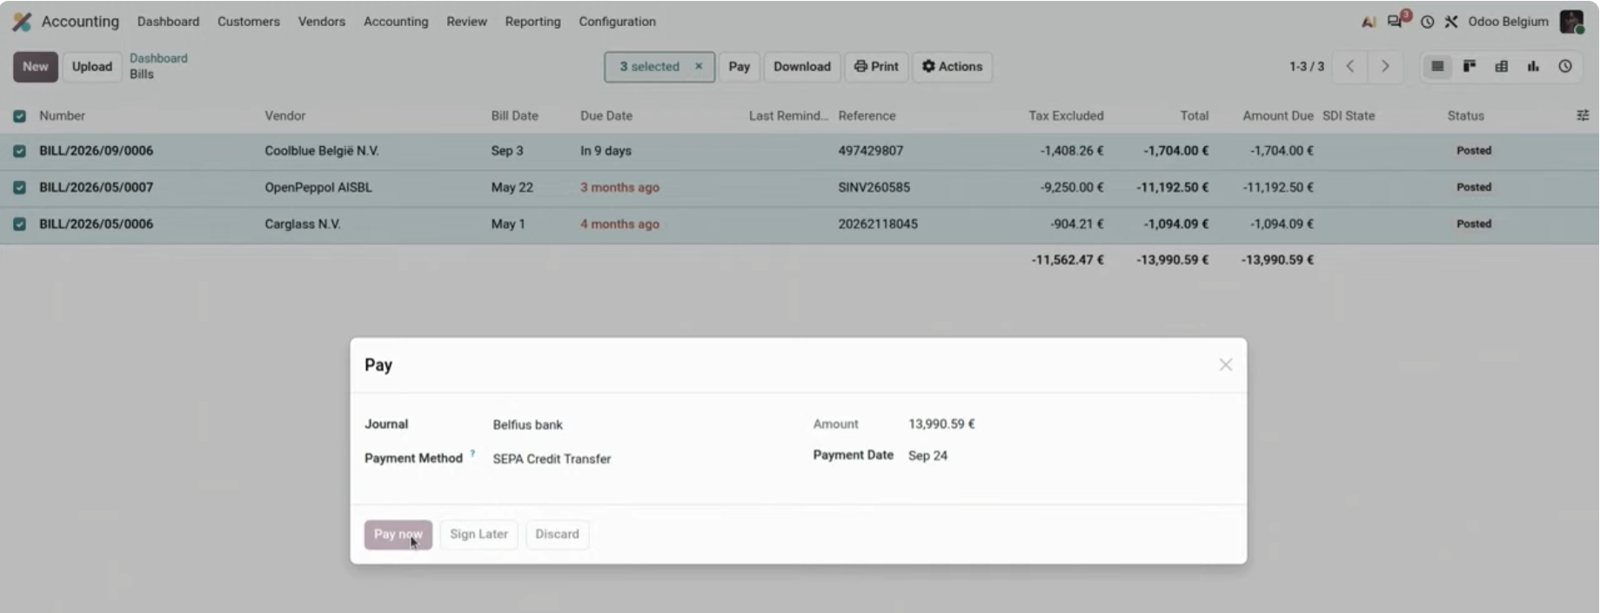Click the '3 months ago' due date

620,187
